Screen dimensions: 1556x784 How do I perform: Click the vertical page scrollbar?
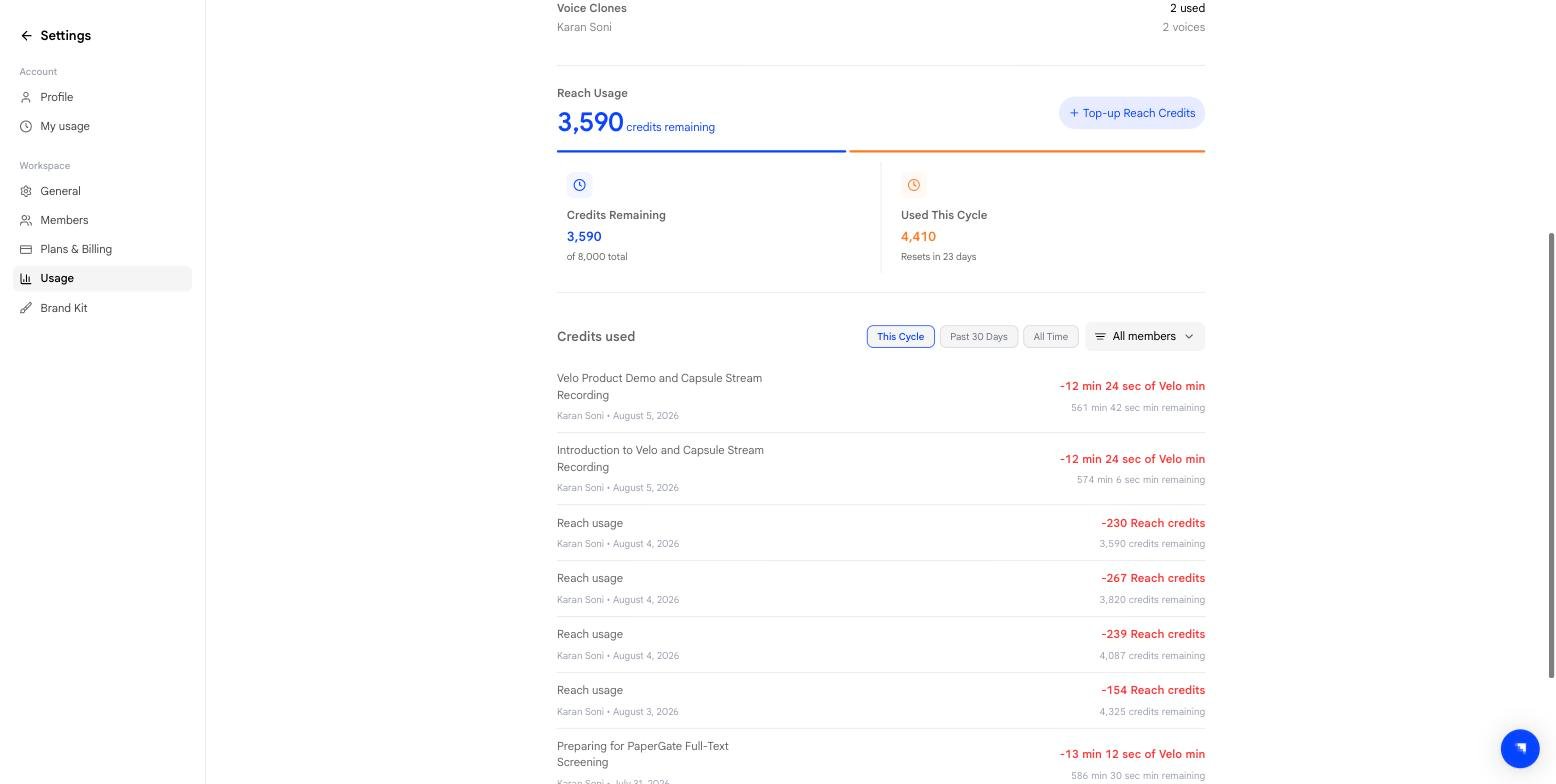(x=1551, y=455)
